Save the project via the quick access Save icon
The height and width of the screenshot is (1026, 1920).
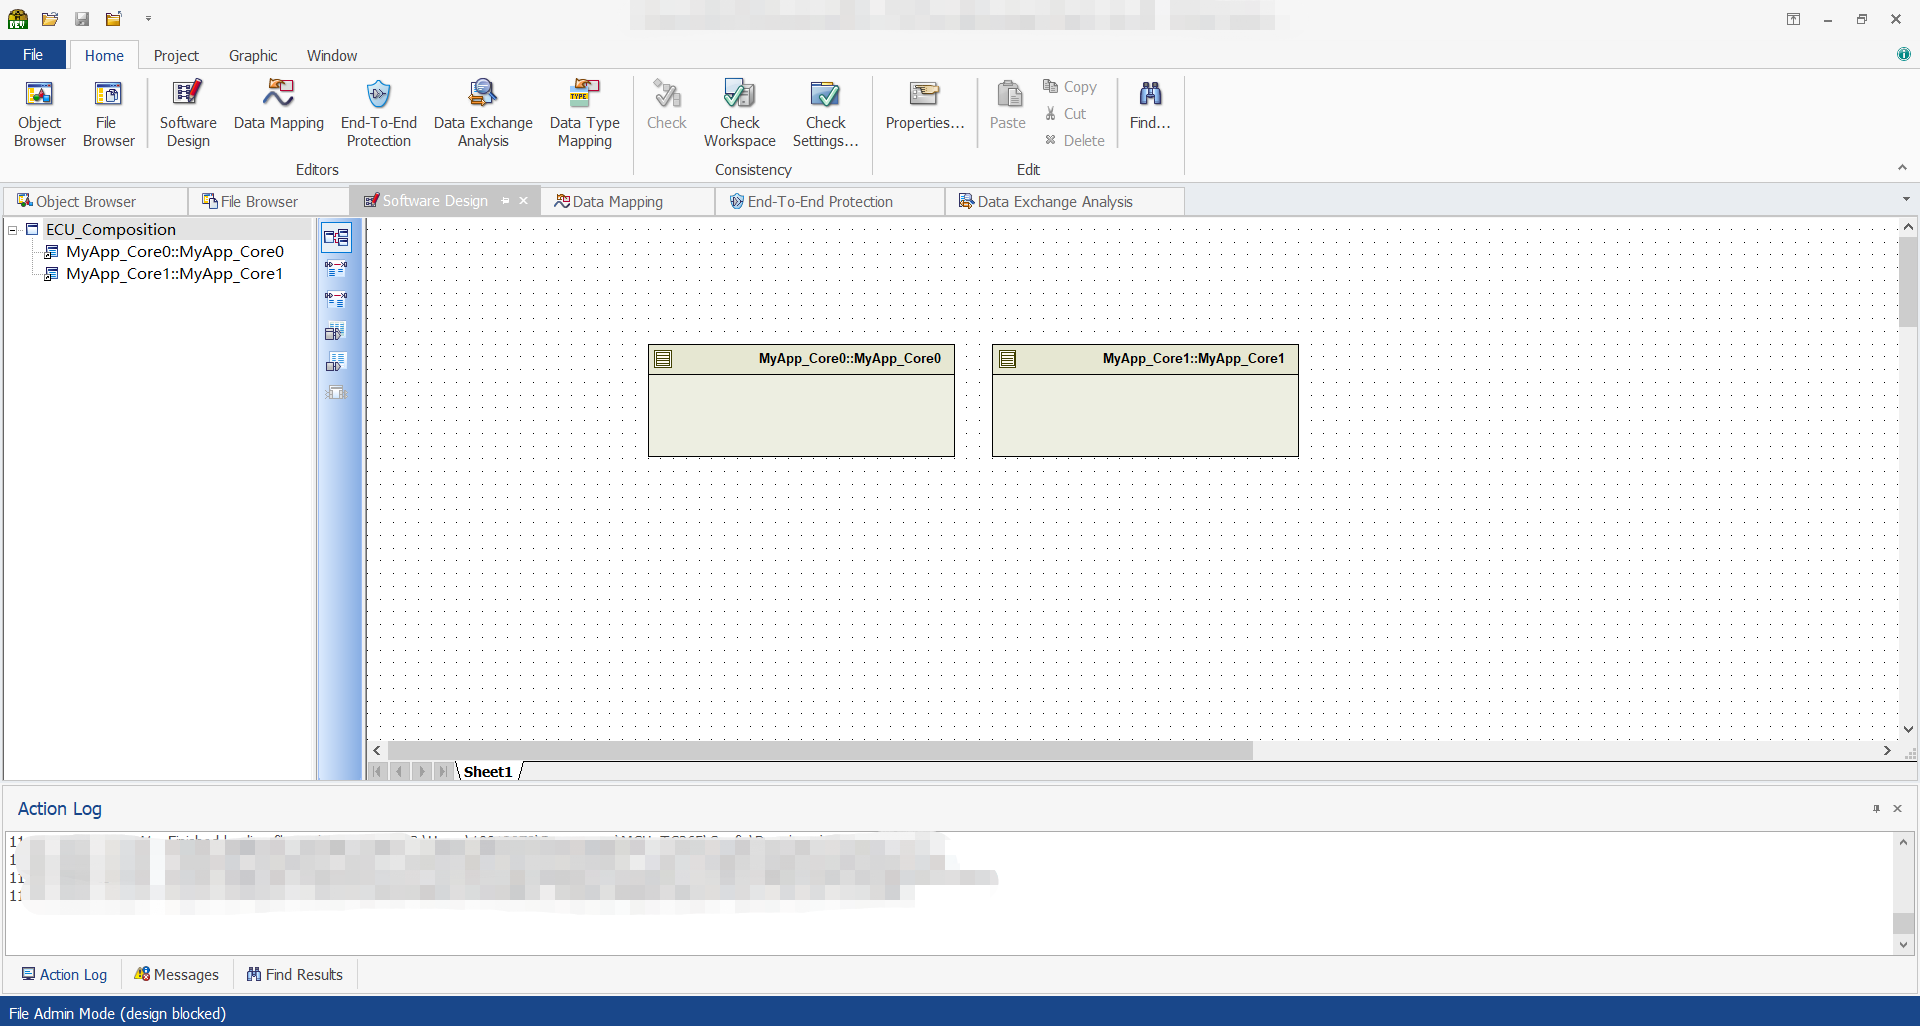(81, 18)
